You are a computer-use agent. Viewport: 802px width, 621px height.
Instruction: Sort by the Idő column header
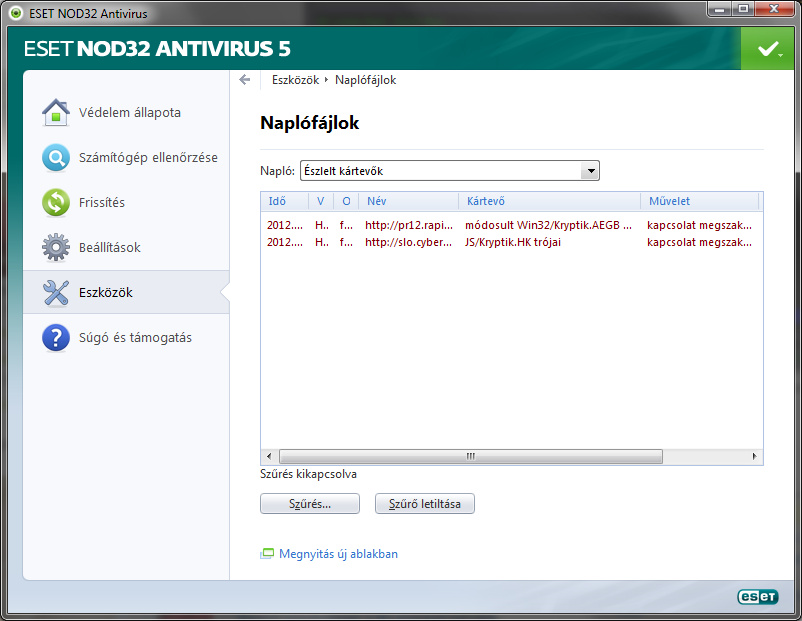click(x=285, y=201)
